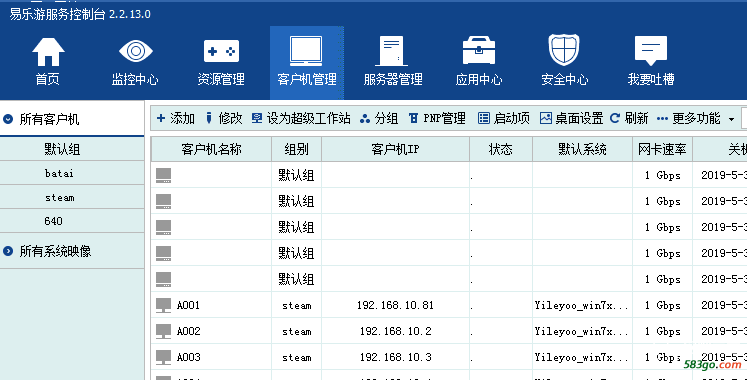This screenshot has height=380, width=747.
Task: Open 安全中心 shield icon
Action: click(x=564, y=50)
